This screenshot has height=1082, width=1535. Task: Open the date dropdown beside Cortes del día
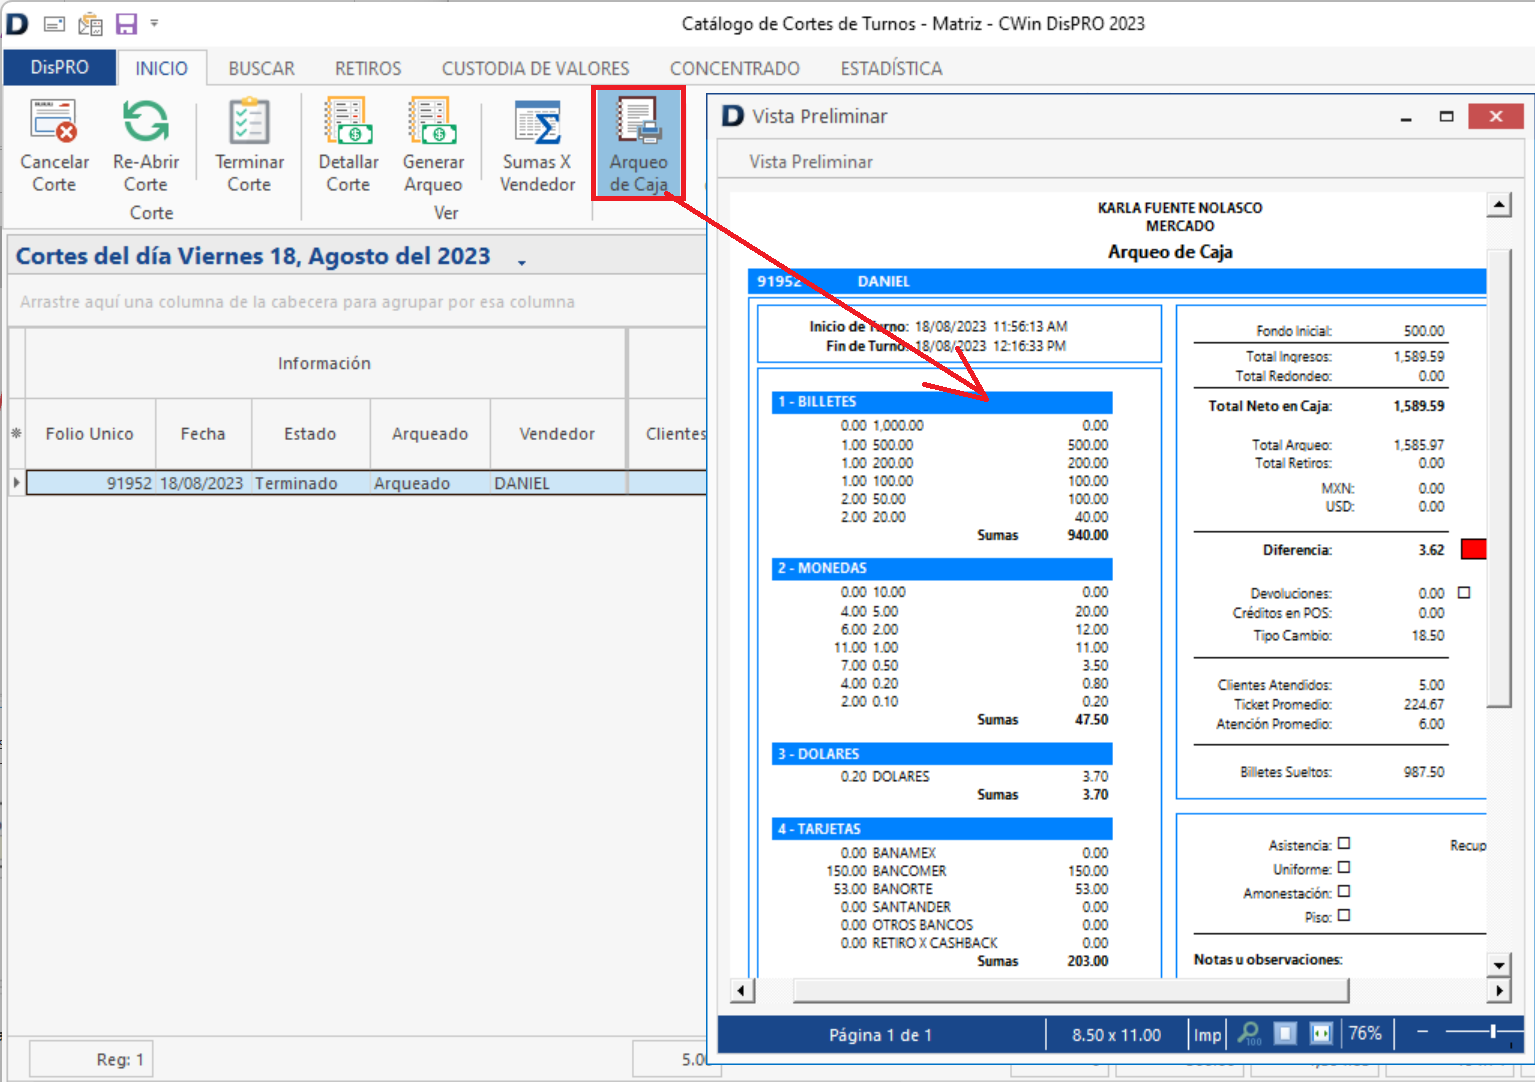pyautogui.click(x=522, y=262)
